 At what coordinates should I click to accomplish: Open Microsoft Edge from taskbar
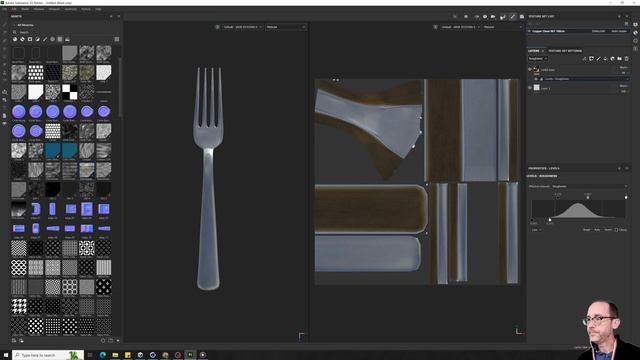(x=102, y=355)
